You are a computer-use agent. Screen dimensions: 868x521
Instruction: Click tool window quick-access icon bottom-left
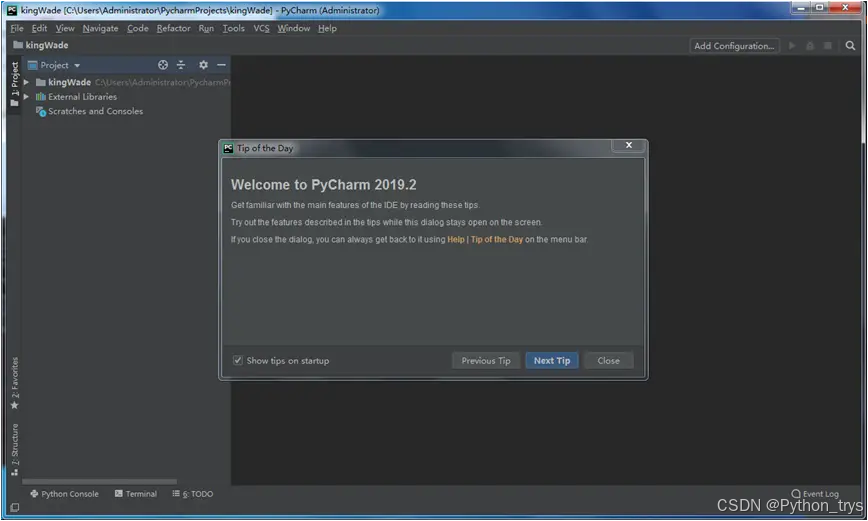click(x=14, y=508)
